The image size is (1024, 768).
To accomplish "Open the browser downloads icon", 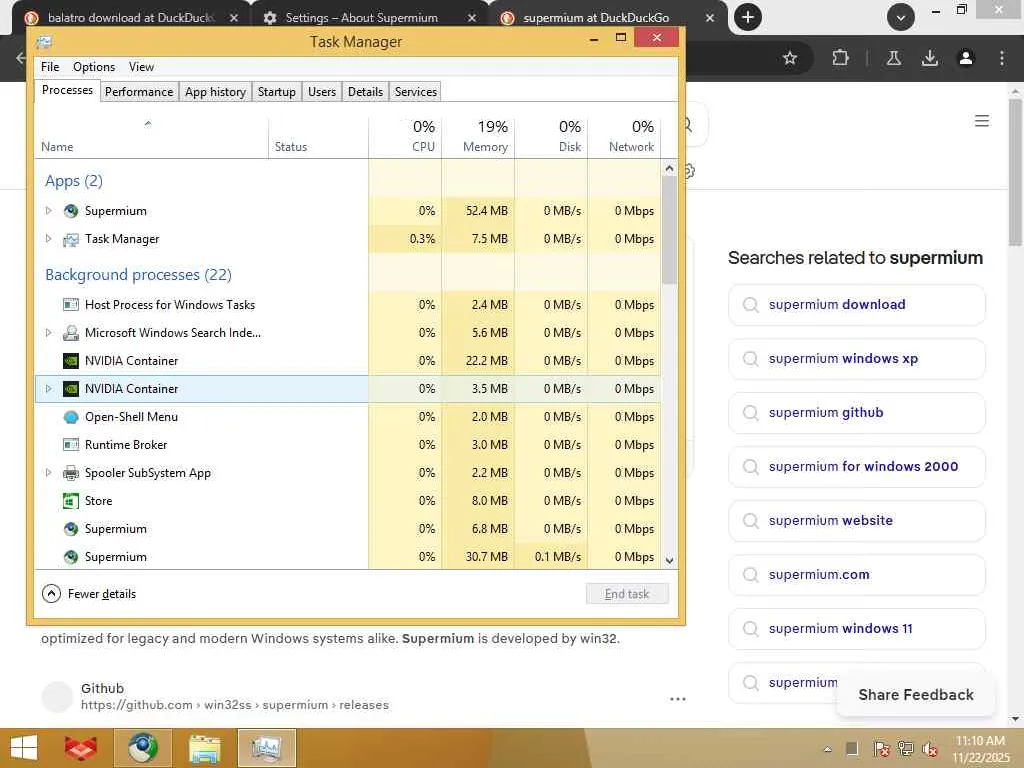I will click(x=930, y=58).
